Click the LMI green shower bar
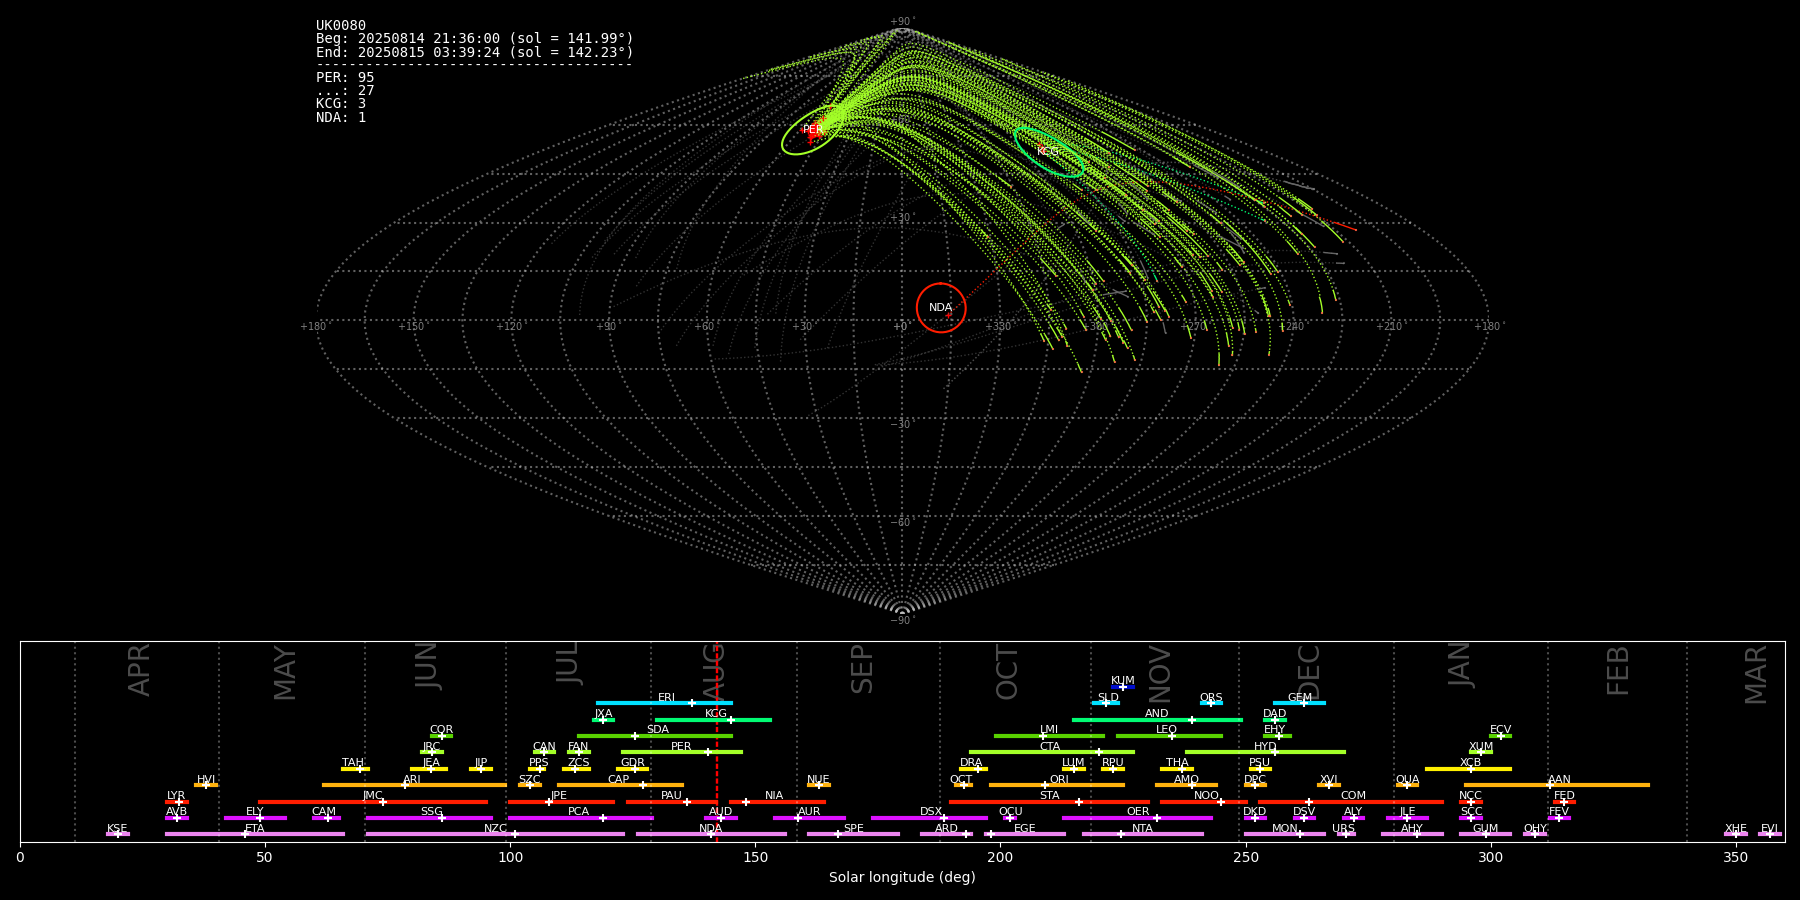The width and height of the screenshot is (1800, 900). click(1049, 736)
